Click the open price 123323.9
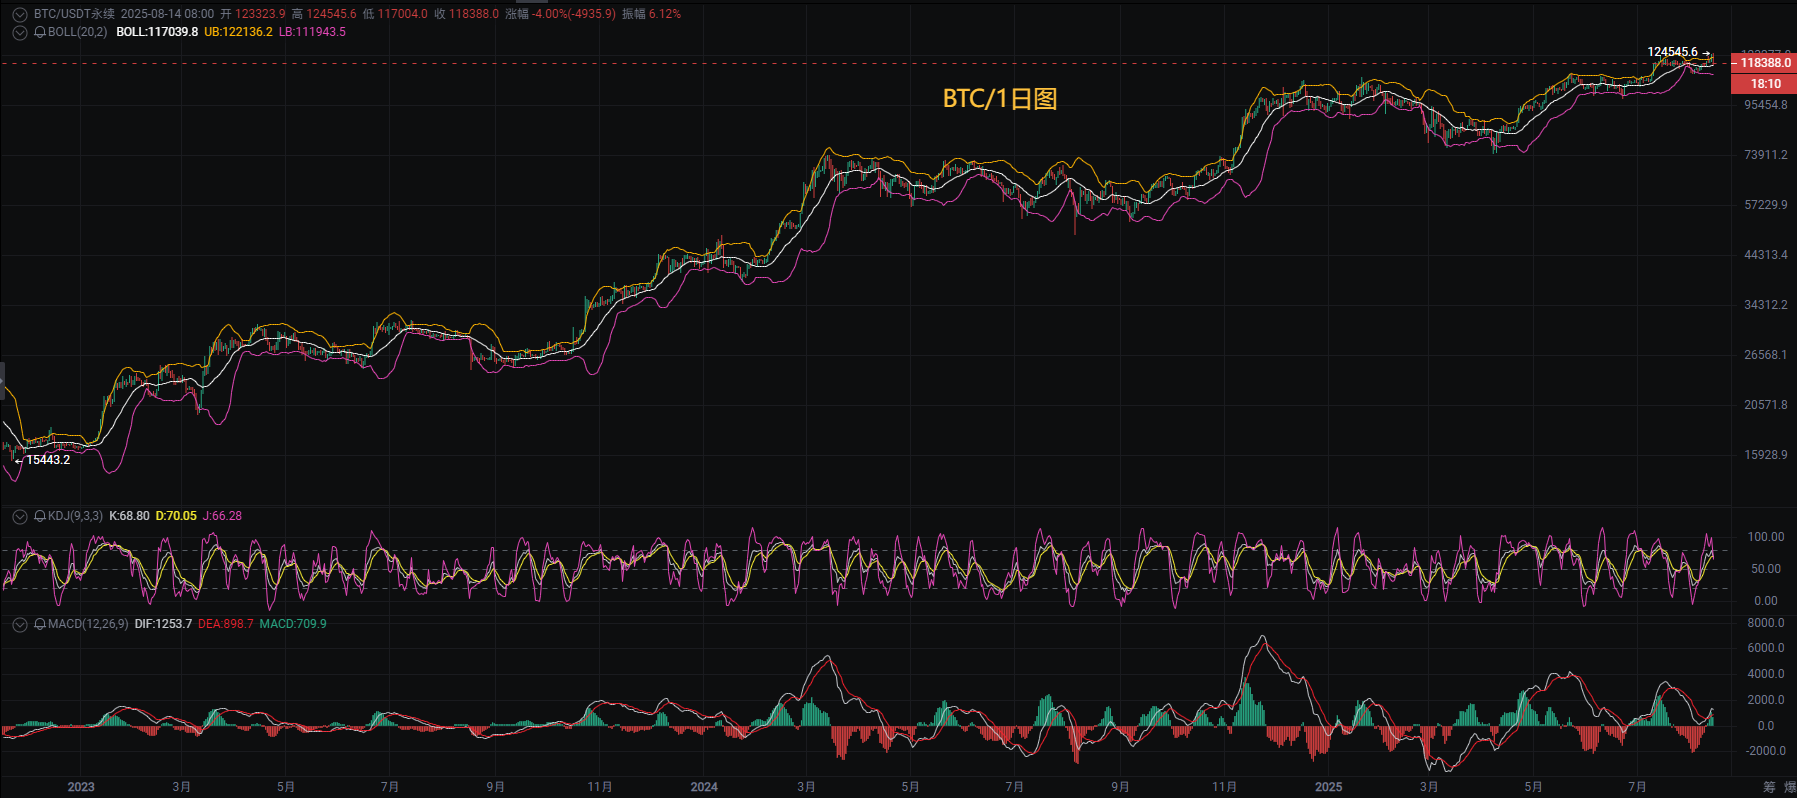The image size is (1797, 798). (x=260, y=14)
